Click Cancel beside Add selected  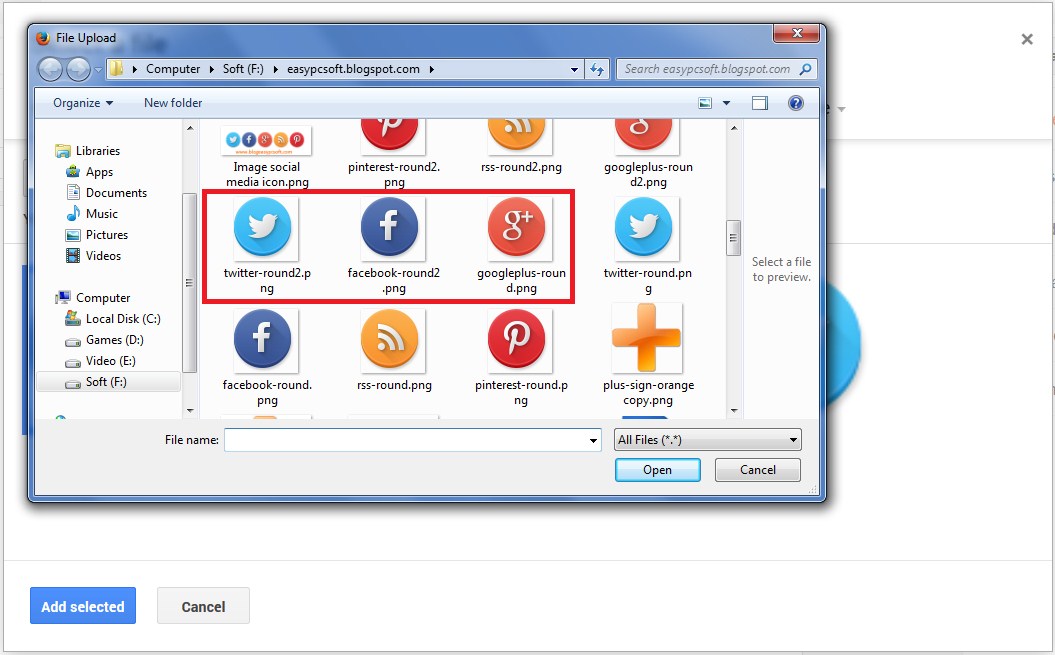tap(203, 605)
